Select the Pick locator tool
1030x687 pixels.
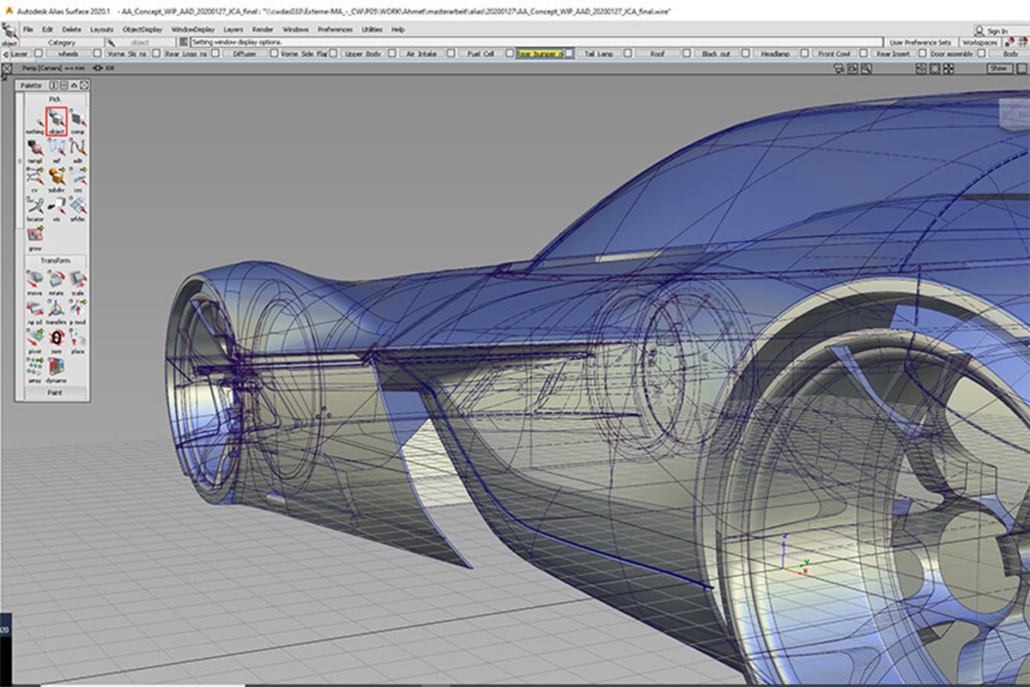pos(35,209)
